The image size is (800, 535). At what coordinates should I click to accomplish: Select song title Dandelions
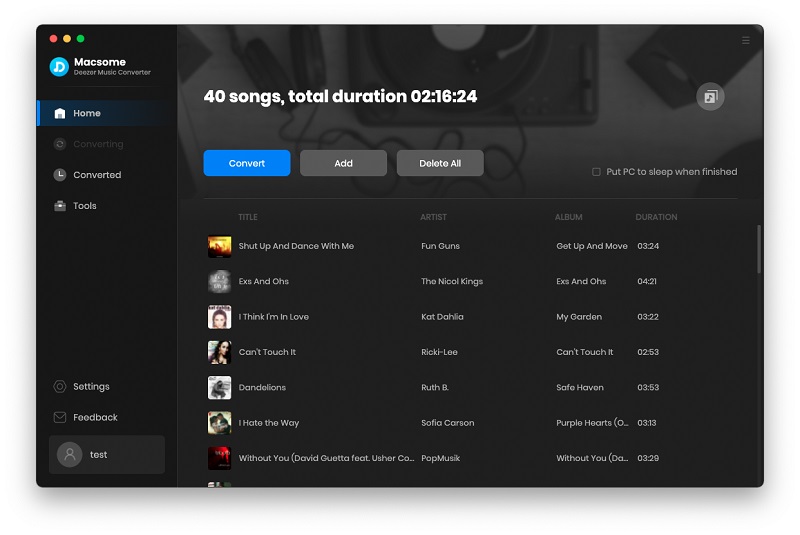click(262, 388)
